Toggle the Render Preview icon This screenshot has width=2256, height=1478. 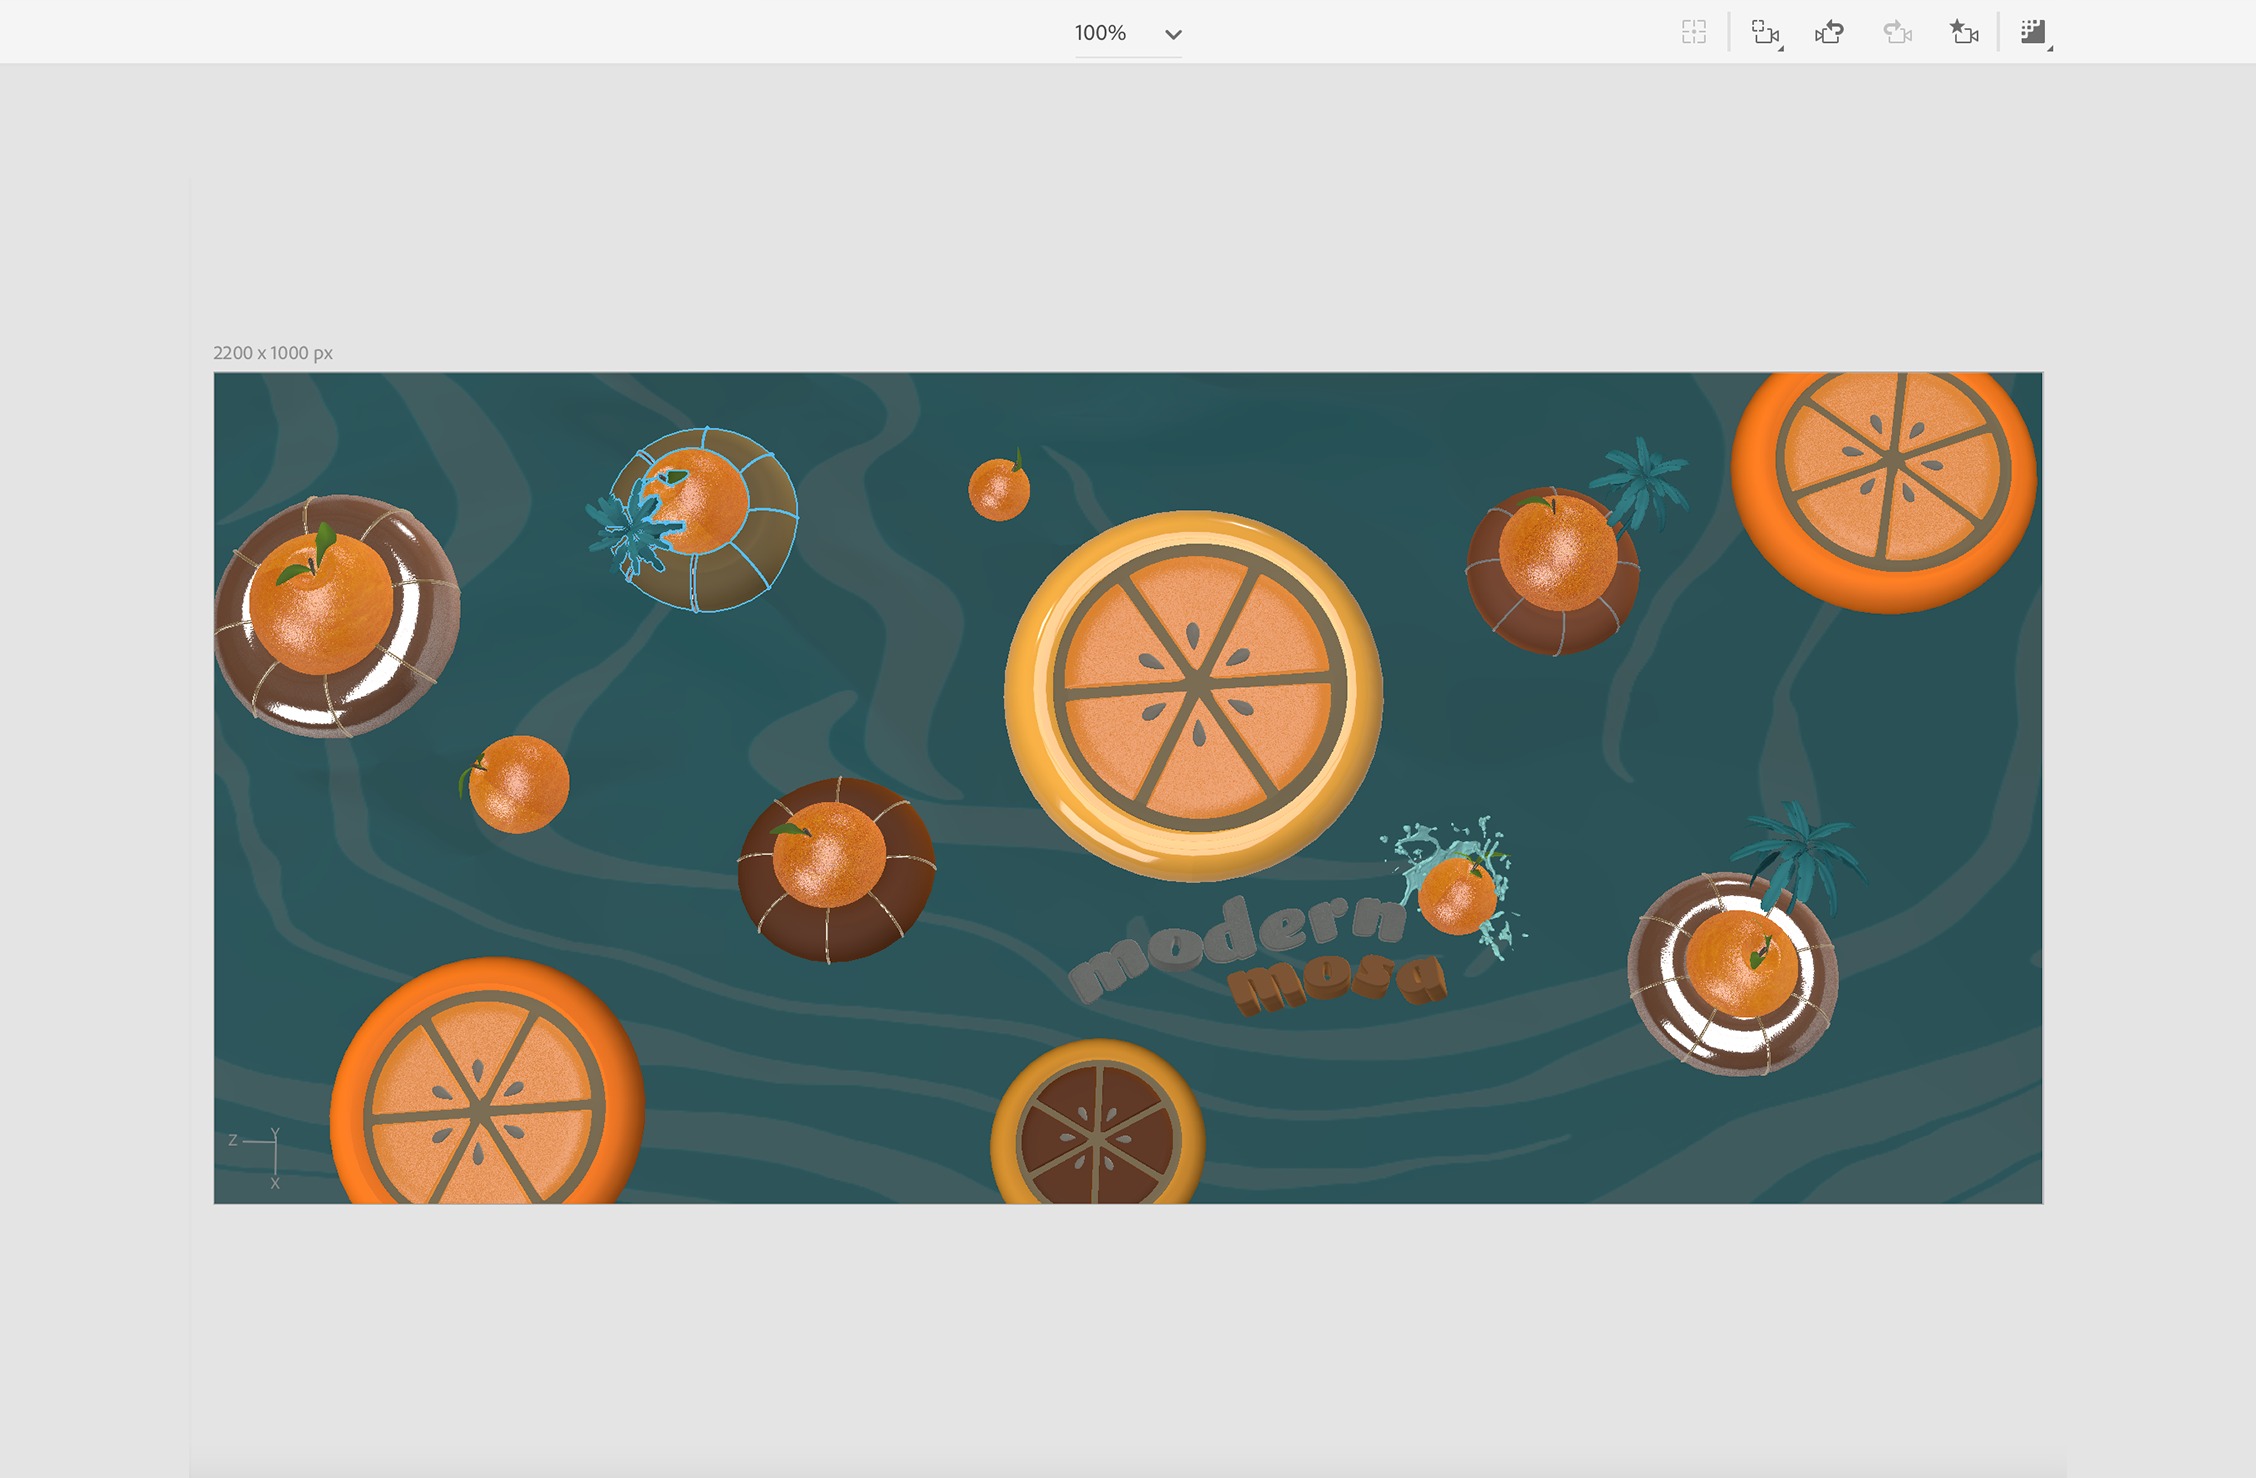coord(2033,32)
